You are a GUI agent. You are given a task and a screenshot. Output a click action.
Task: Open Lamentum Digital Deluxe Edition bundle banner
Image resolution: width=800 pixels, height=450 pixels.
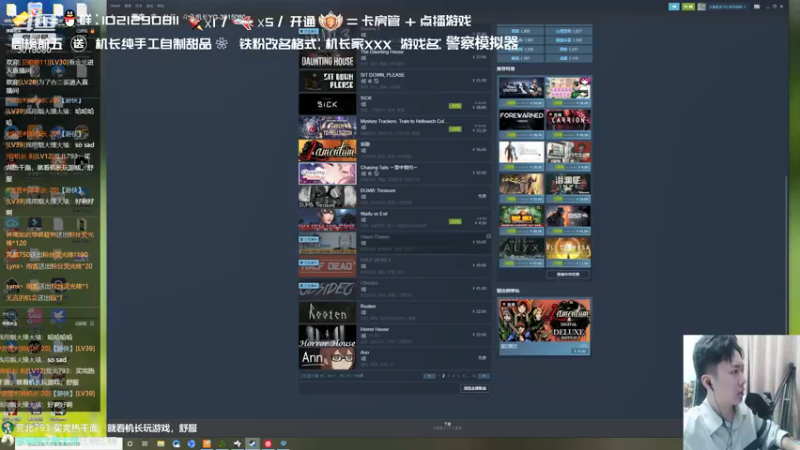[x=544, y=327]
